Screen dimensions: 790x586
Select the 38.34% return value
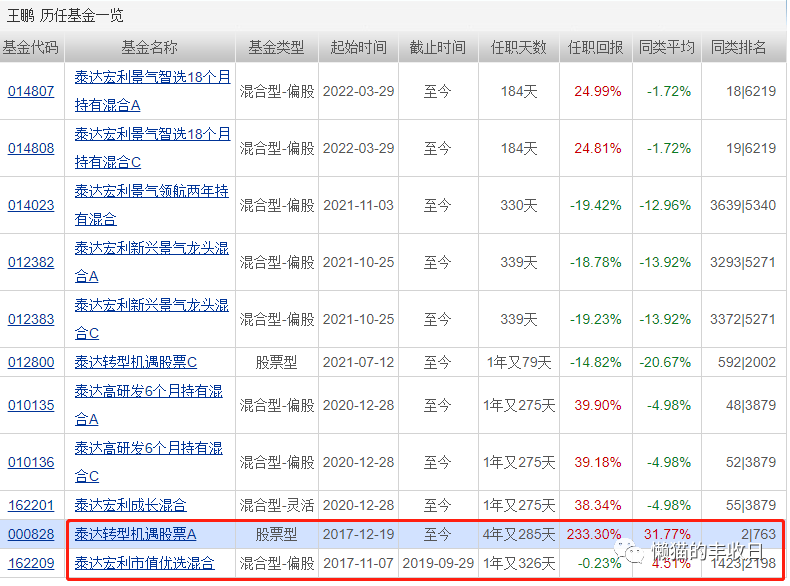pos(598,505)
